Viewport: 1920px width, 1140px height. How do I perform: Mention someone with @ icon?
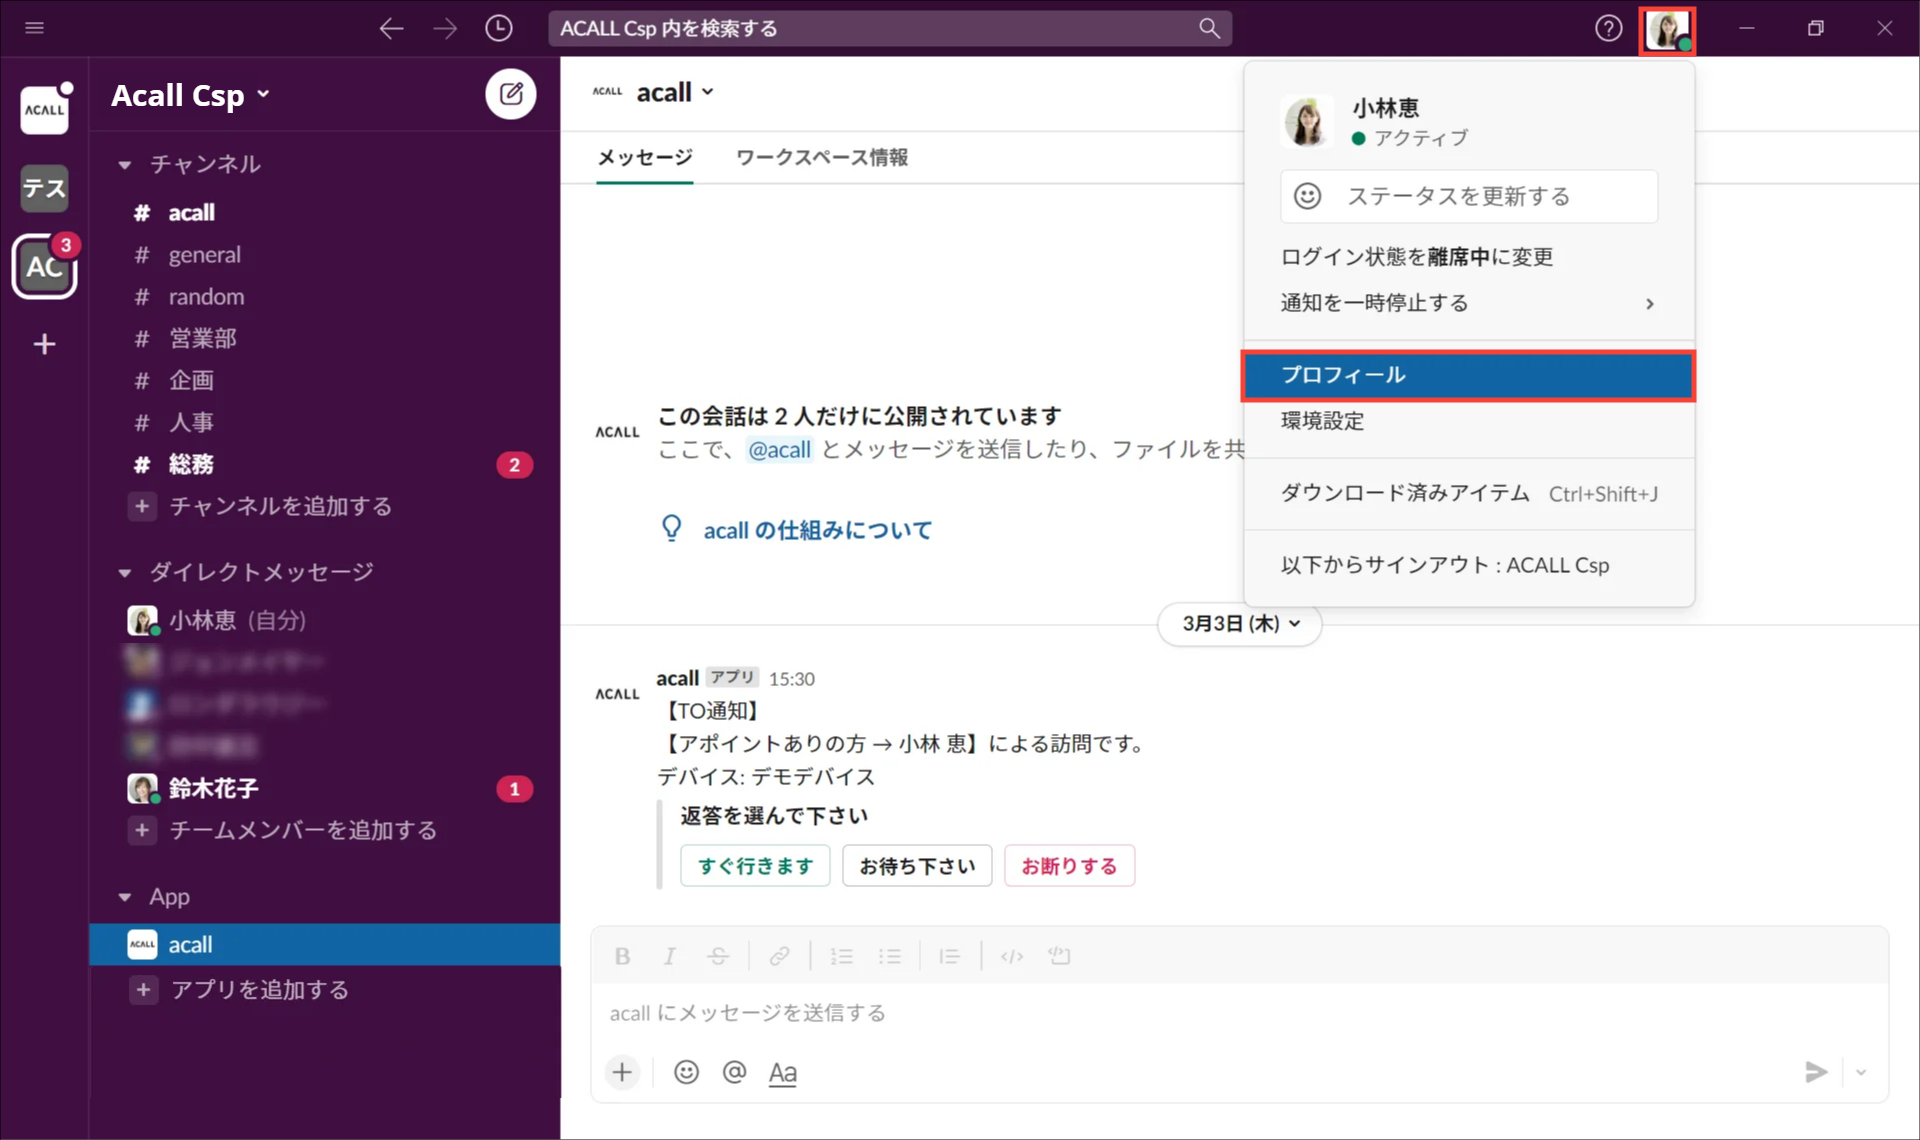click(x=734, y=1072)
